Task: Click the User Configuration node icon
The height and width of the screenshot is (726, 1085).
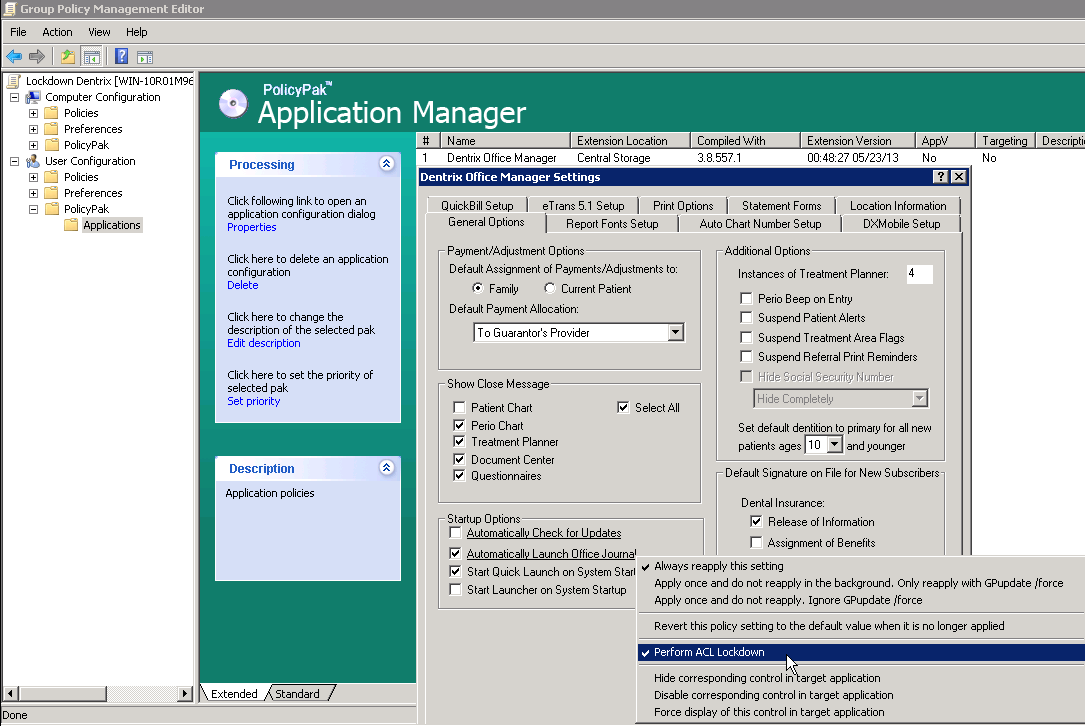Action: point(33,161)
